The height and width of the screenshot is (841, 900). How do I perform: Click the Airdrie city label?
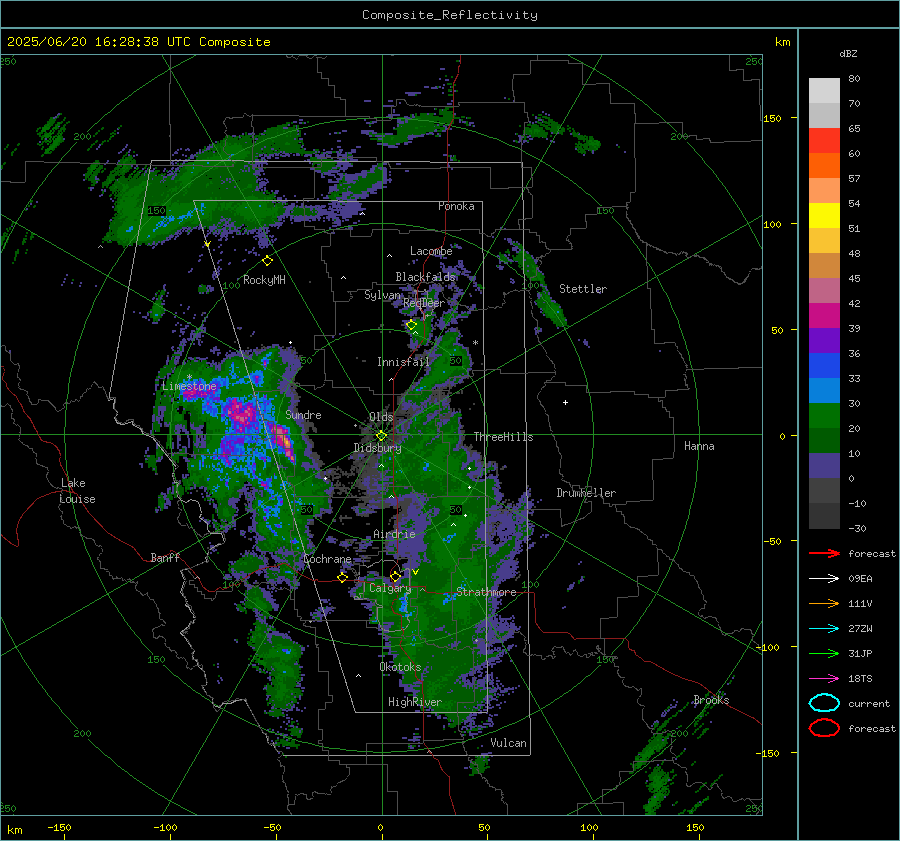coord(394,534)
